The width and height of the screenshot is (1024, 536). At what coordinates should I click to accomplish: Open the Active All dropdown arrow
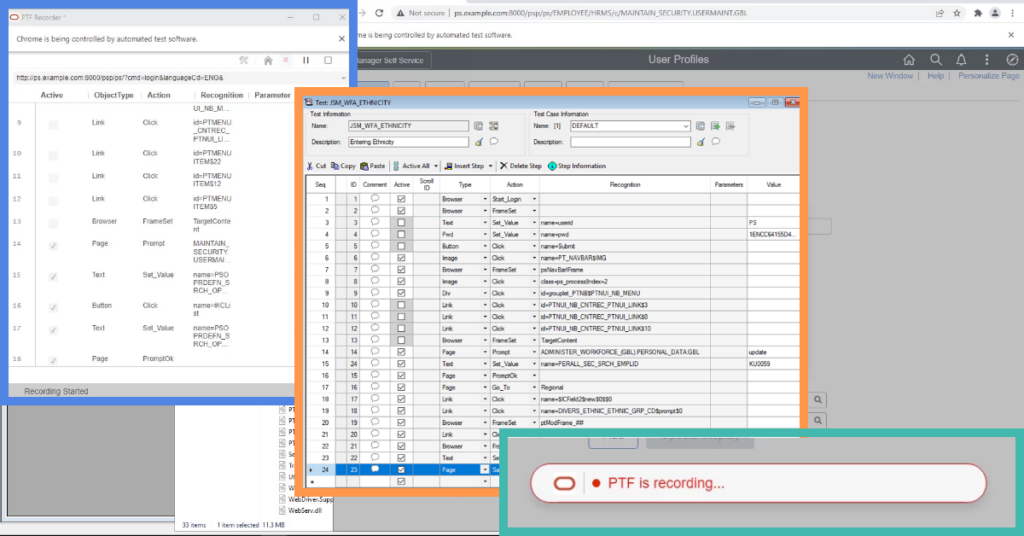436,166
